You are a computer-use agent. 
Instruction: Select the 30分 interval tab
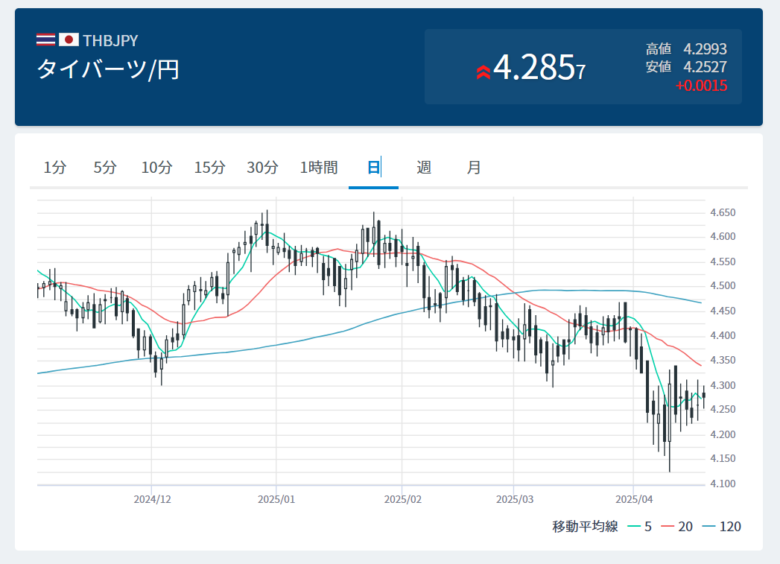tap(262, 167)
